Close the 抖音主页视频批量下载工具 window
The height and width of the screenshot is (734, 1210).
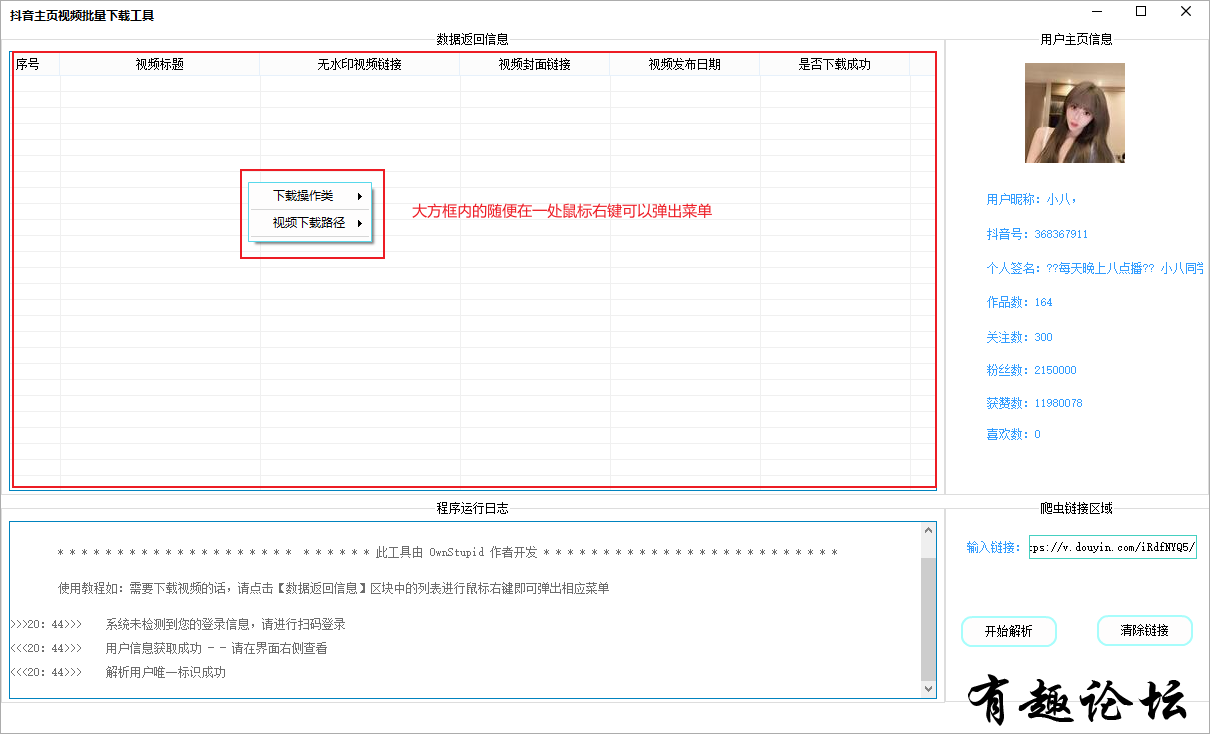(1186, 12)
